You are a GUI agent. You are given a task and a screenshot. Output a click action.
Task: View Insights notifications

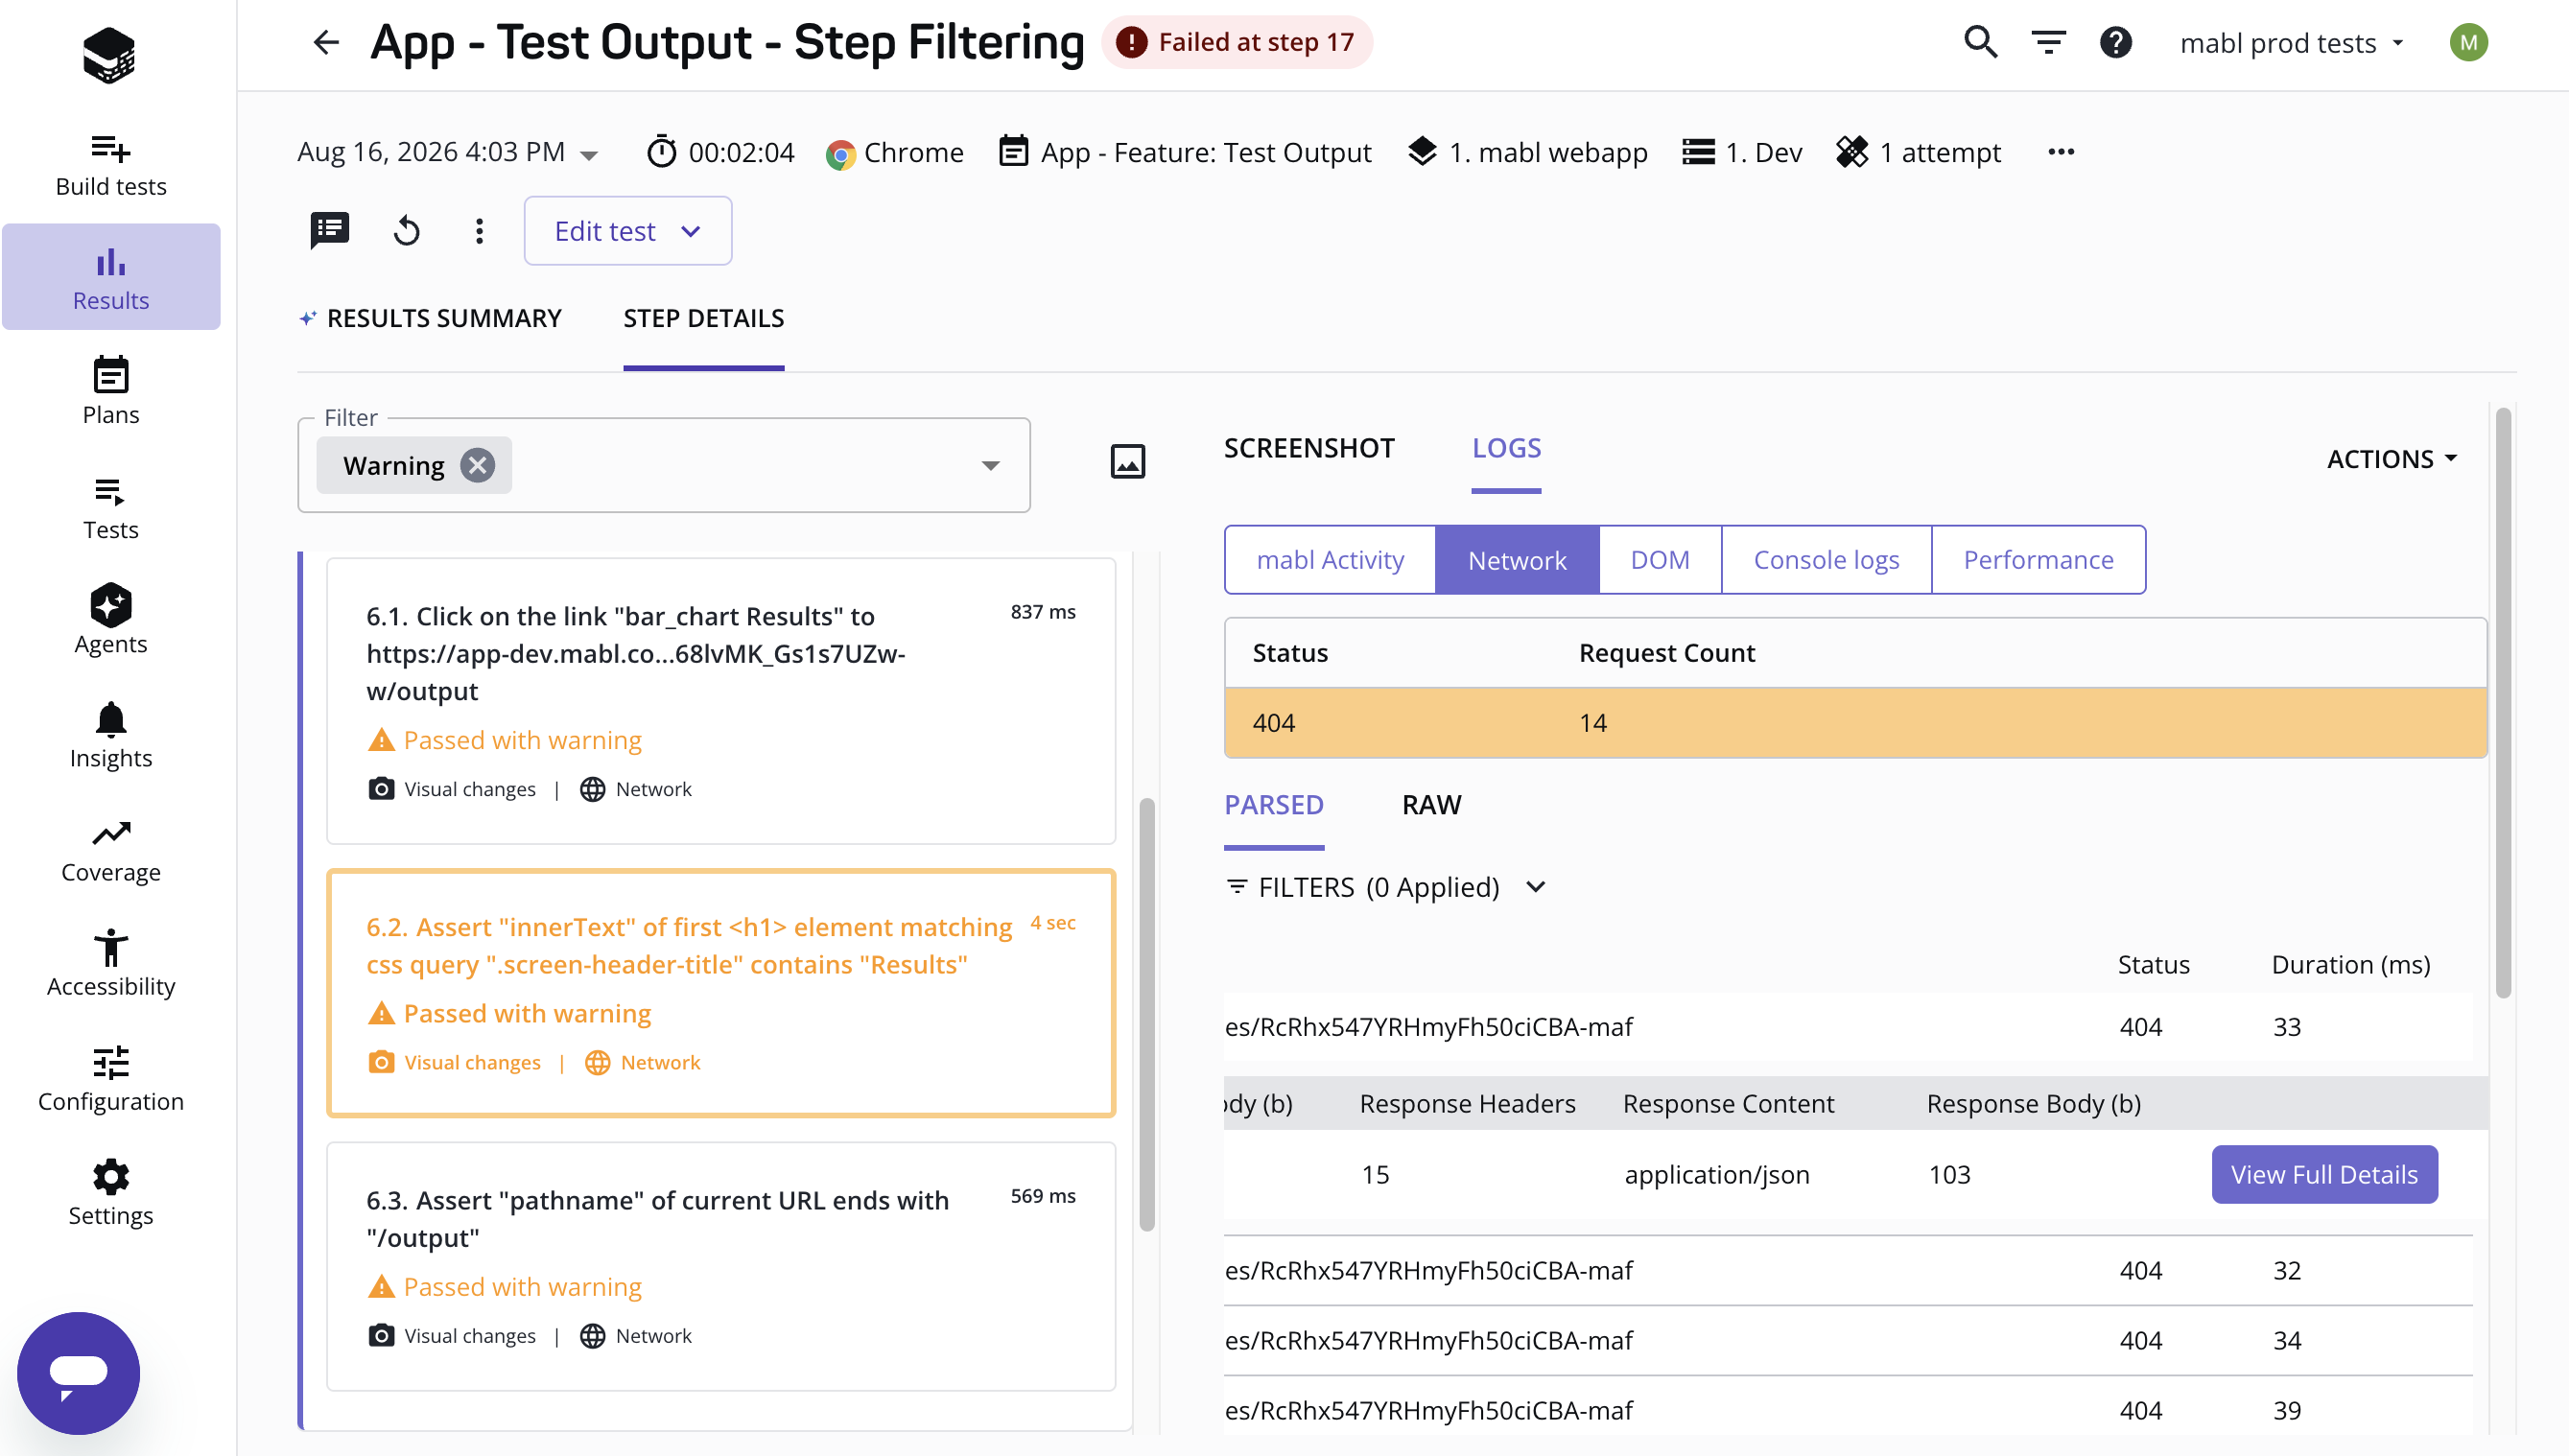(x=111, y=735)
